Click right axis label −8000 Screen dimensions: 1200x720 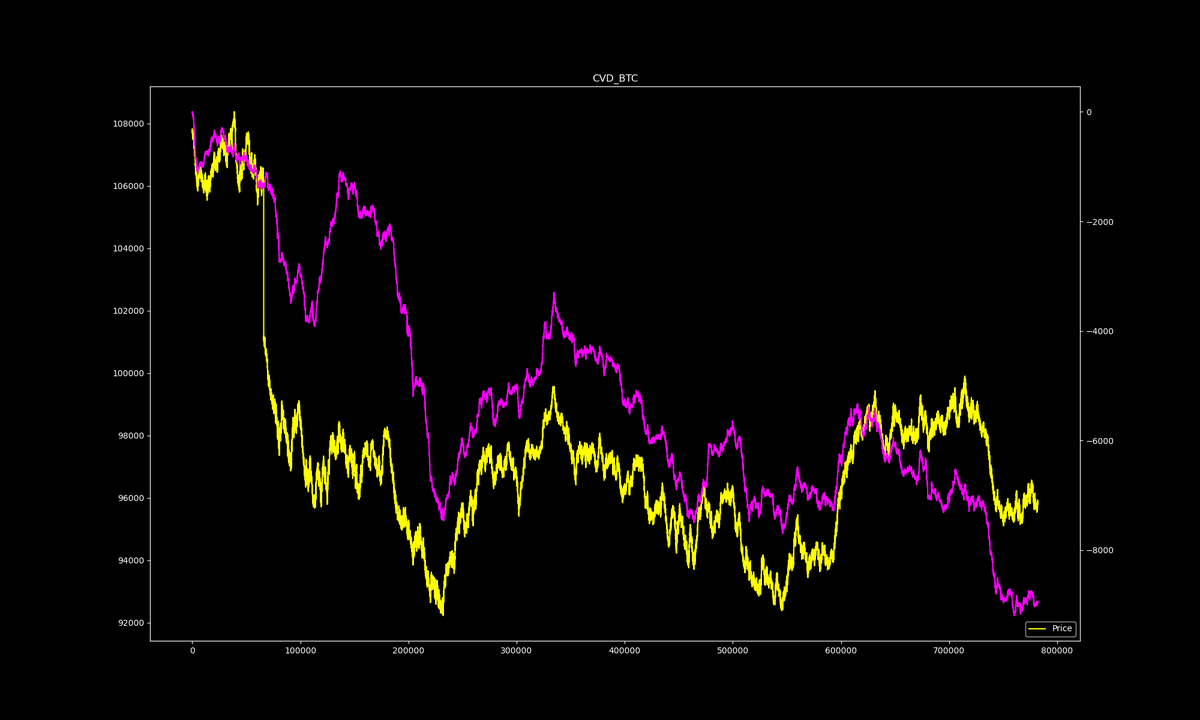click(1101, 551)
